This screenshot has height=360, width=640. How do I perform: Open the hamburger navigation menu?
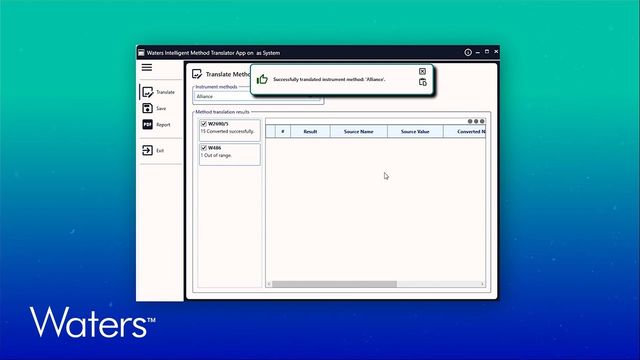pyautogui.click(x=147, y=67)
